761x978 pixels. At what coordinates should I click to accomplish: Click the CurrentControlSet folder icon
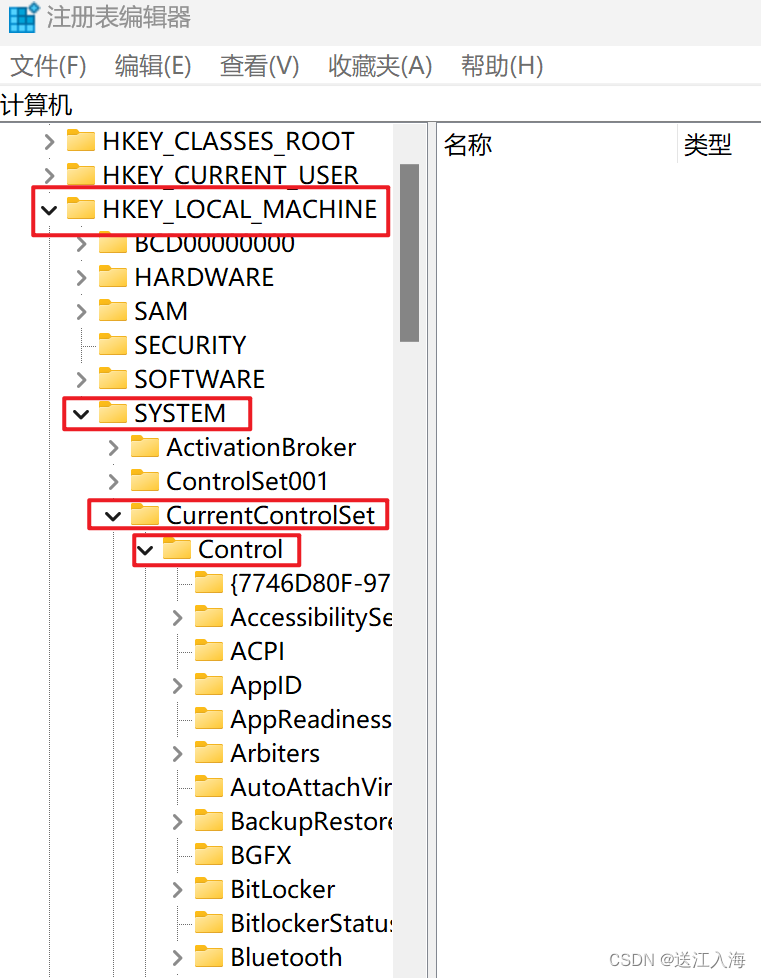[x=145, y=515]
